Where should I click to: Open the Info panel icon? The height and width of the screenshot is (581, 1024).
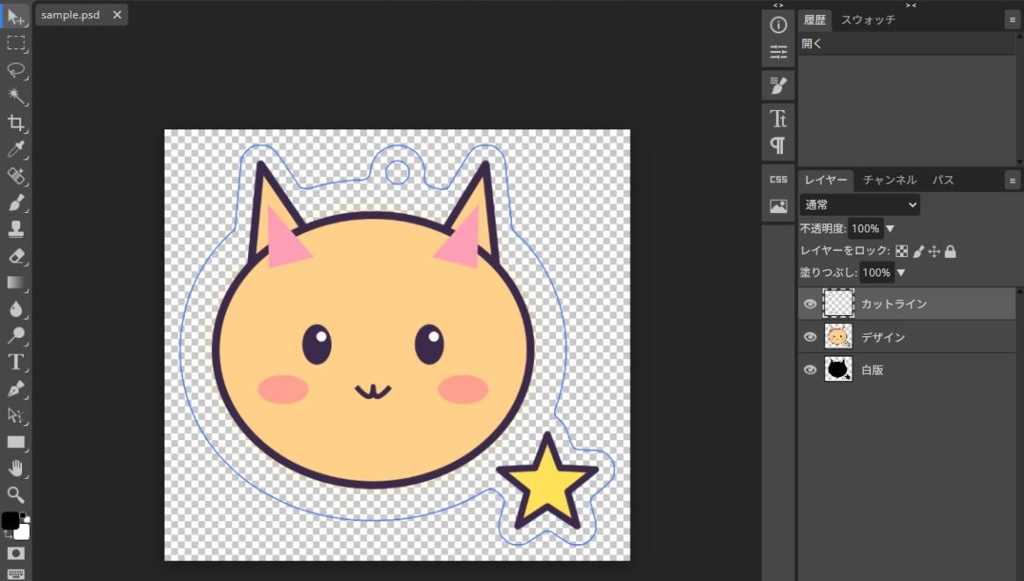pos(778,25)
